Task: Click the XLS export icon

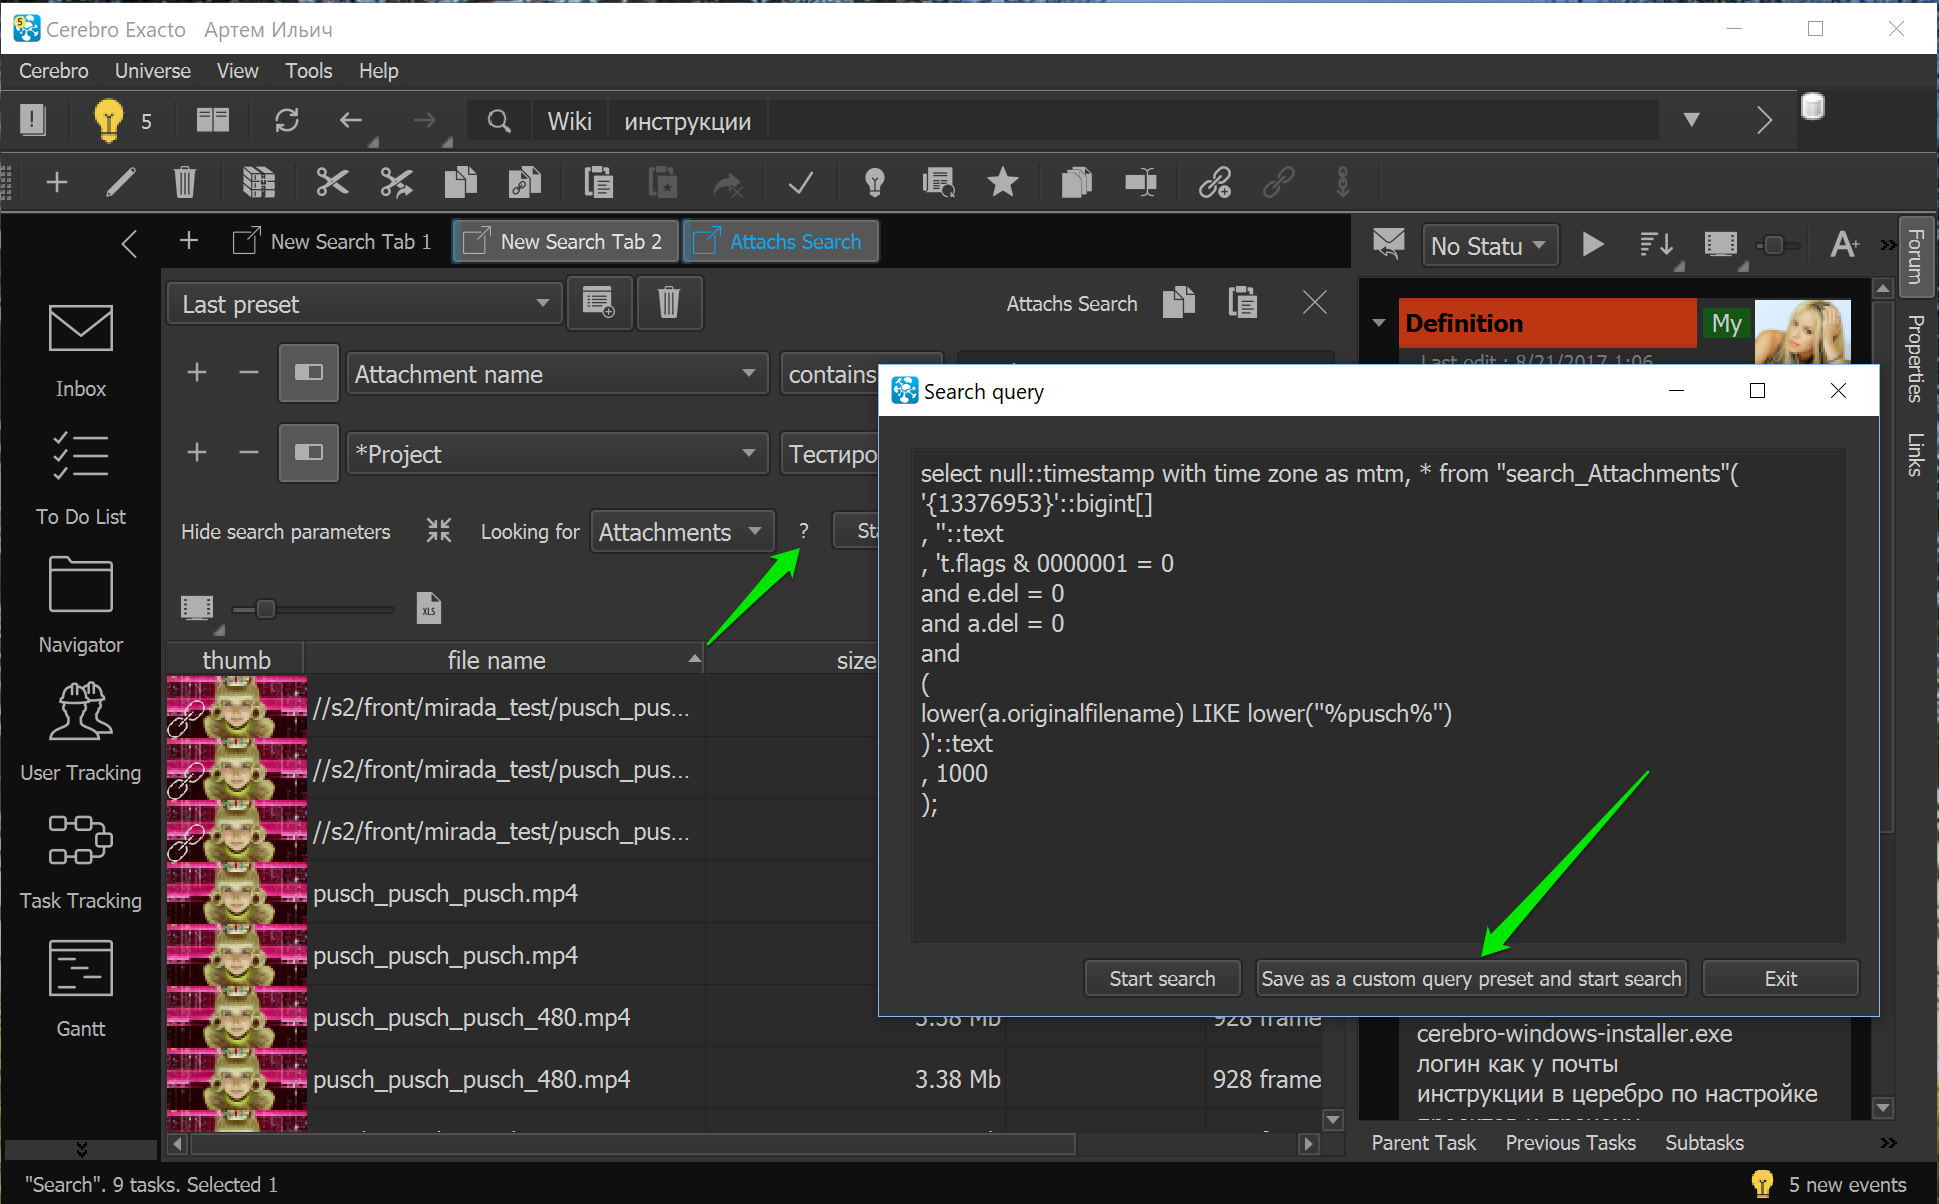Action: 429,608
